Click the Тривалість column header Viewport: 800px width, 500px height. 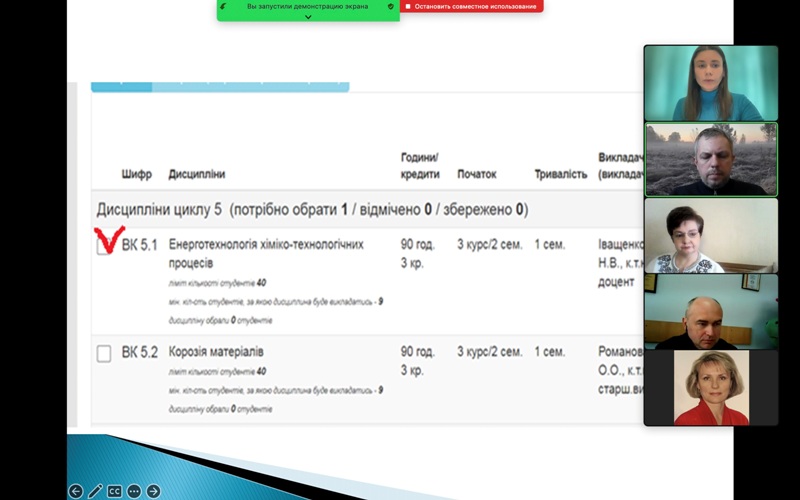561,174
